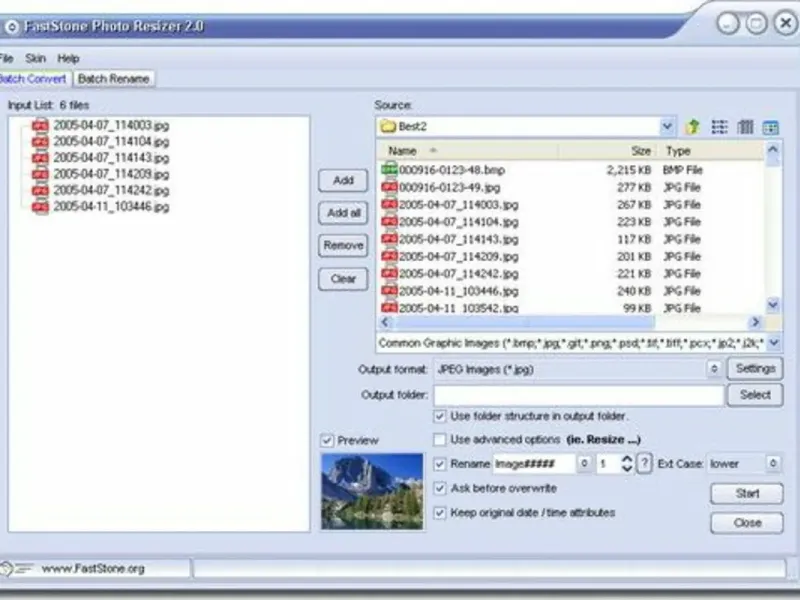Select 2005-04-07_114104.jpg in input list
800x600 pixels.
[111, 141]
